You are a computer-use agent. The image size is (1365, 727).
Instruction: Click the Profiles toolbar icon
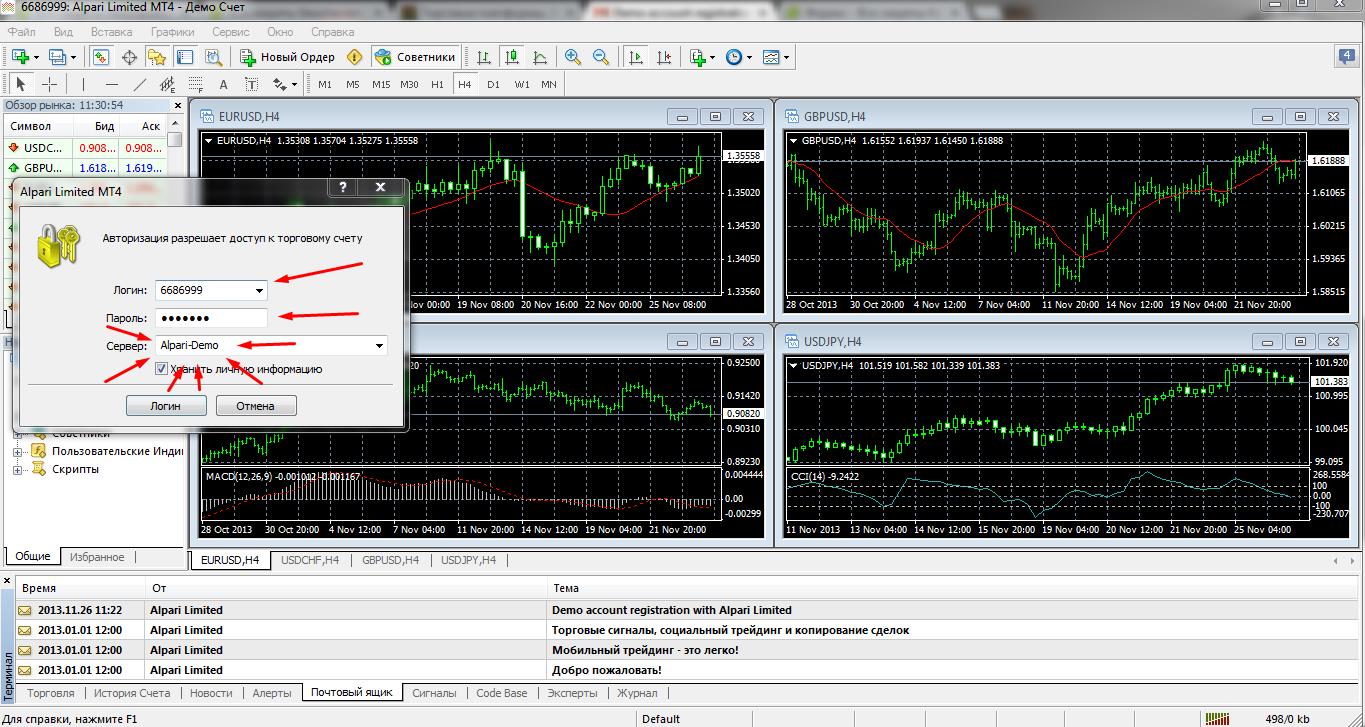pyautogui.click(x=57, y=57)
